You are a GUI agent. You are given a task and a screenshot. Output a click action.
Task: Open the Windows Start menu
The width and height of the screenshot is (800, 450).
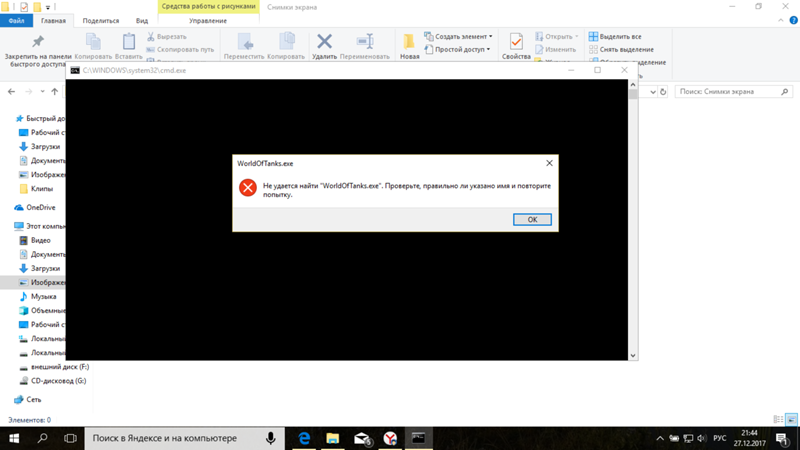[x=14, y=438]
